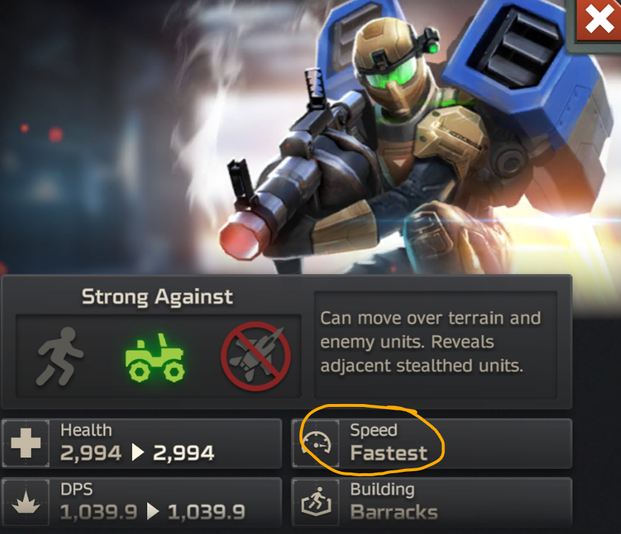Select the Health stat row

(142, 443)
